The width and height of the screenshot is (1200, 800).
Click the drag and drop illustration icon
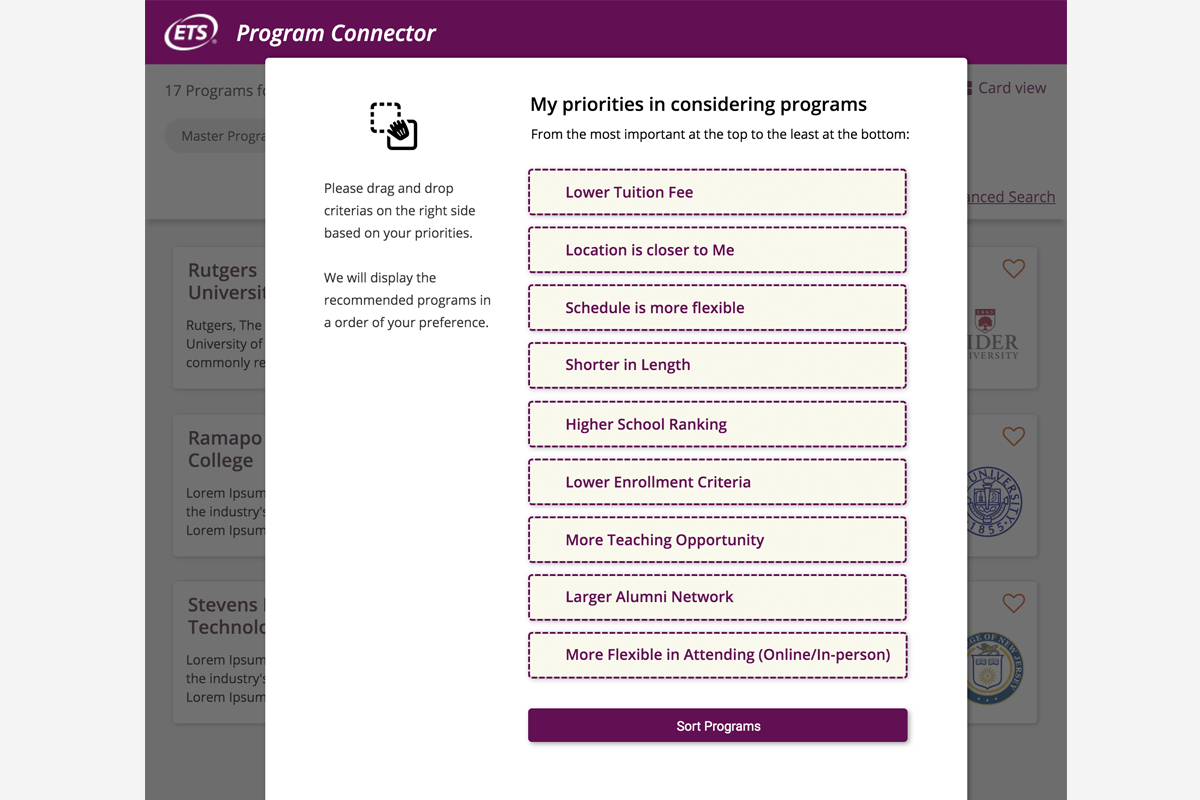[394, 126]
